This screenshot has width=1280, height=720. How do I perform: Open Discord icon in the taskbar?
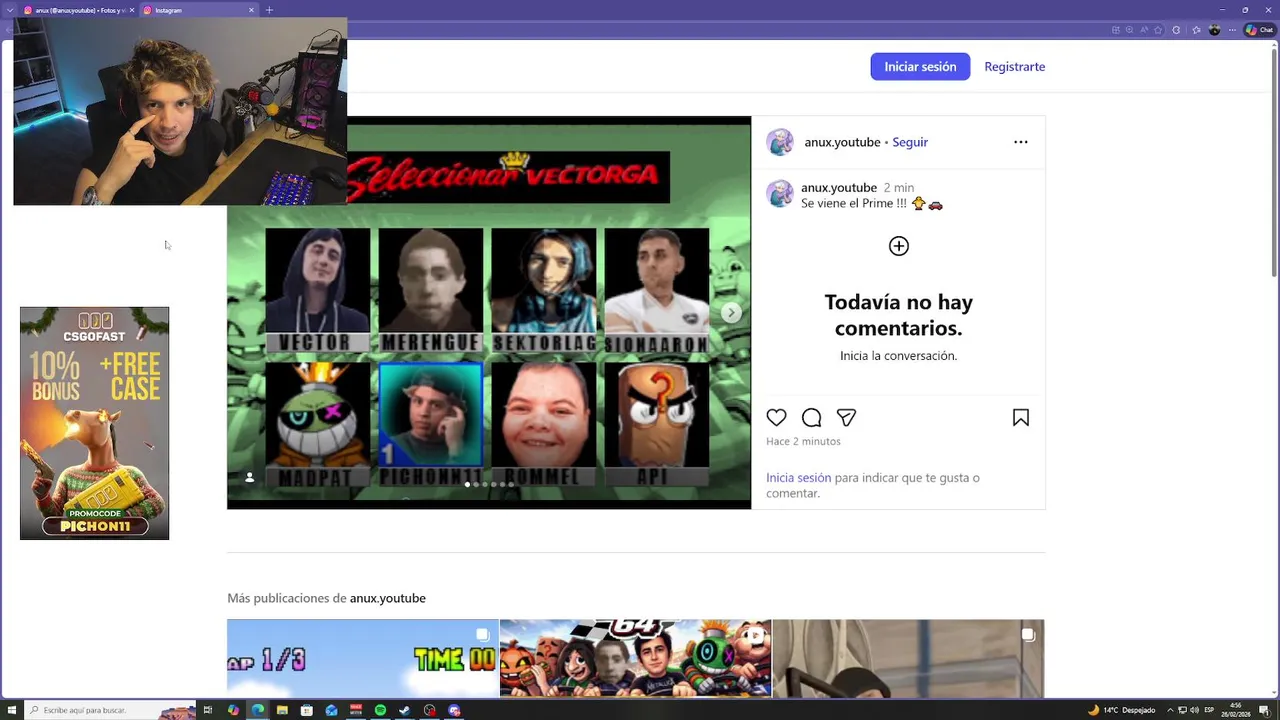pyautogui.click(x=453, y=710)
